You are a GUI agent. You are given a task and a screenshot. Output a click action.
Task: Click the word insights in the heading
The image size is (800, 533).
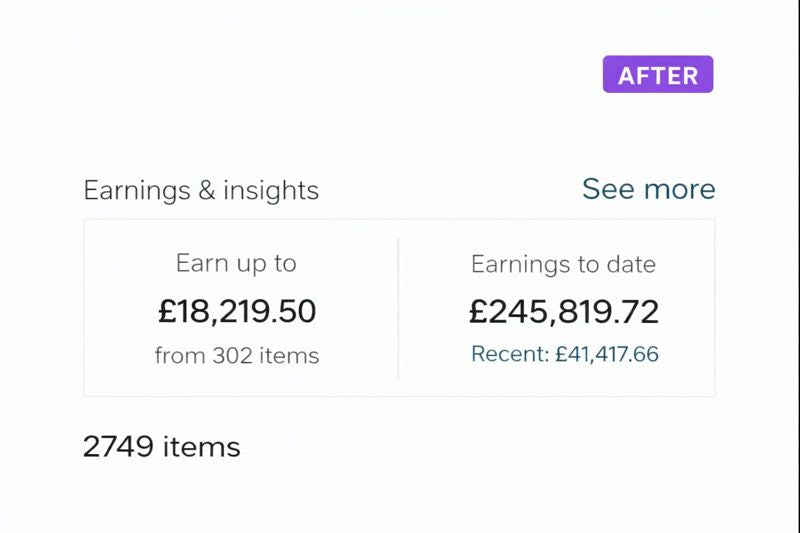(x=271, y=190)
